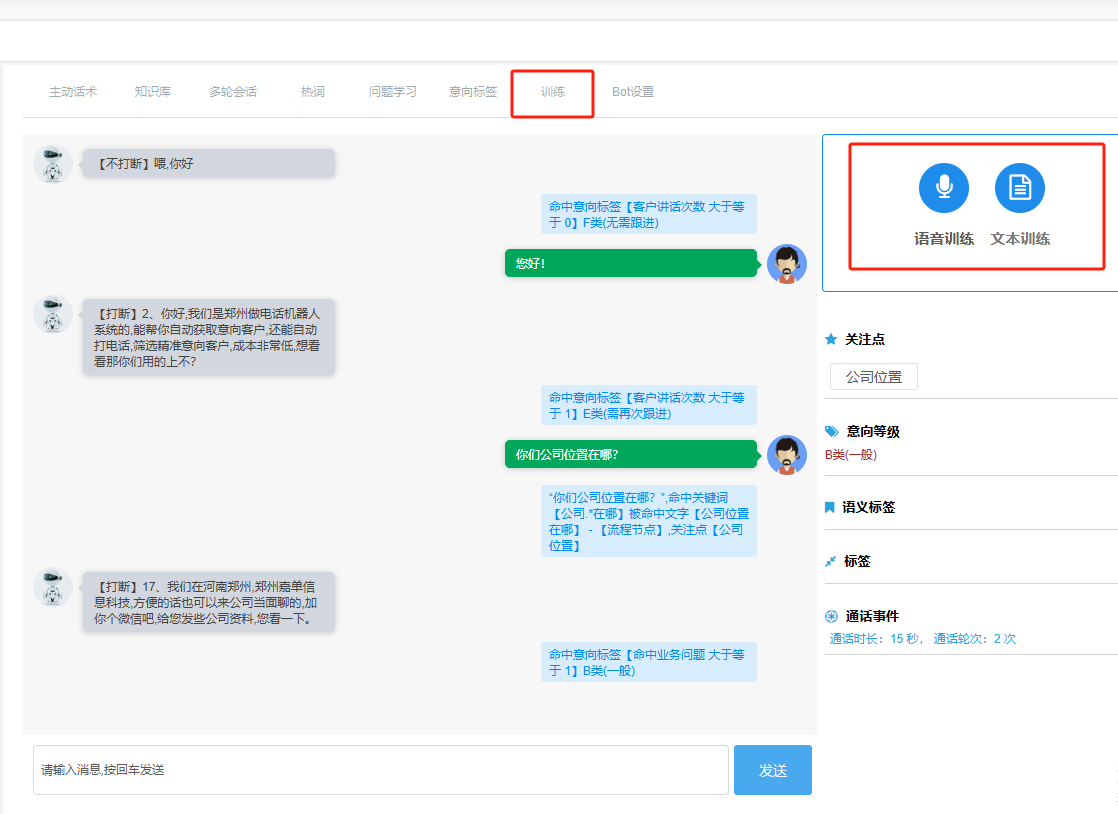Open the 知识库 tab
Viewport: 1118px width, 814px height.
tap(153, 92)
